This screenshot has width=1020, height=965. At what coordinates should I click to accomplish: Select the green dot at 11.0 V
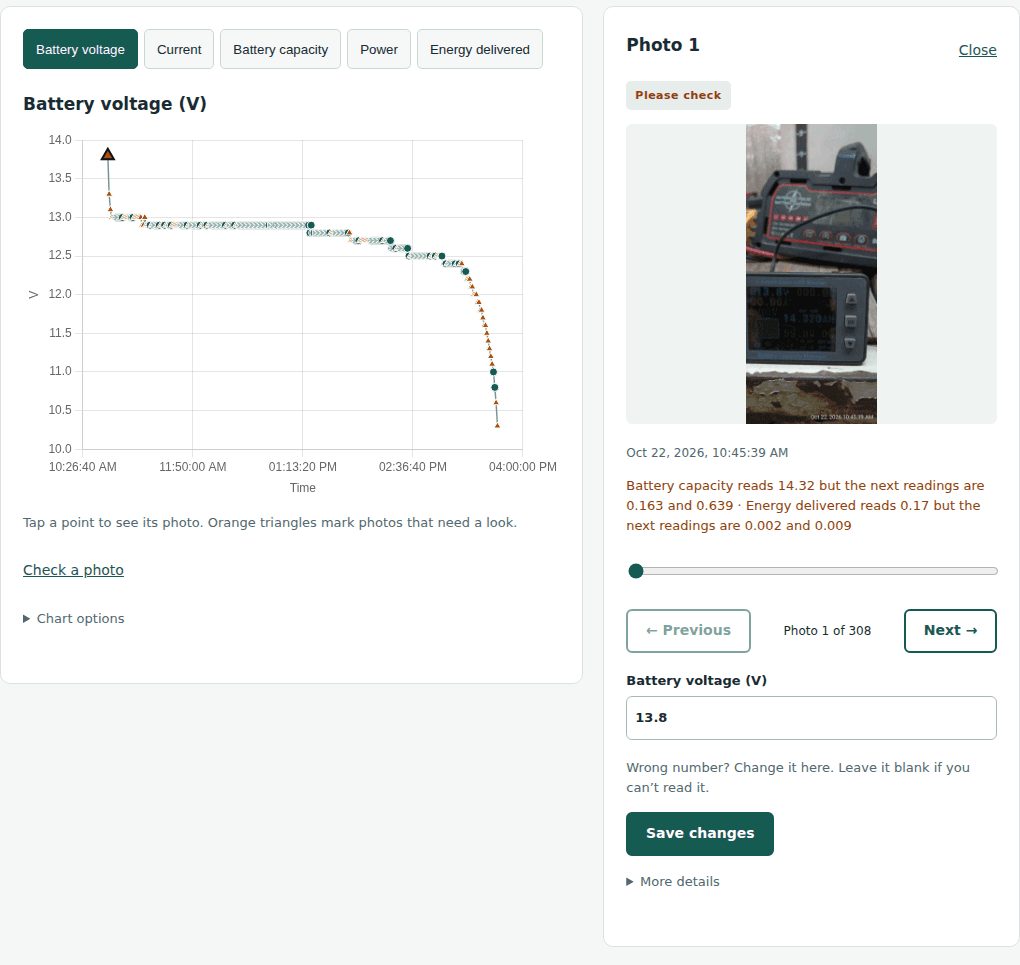click(x=494, y=372)
